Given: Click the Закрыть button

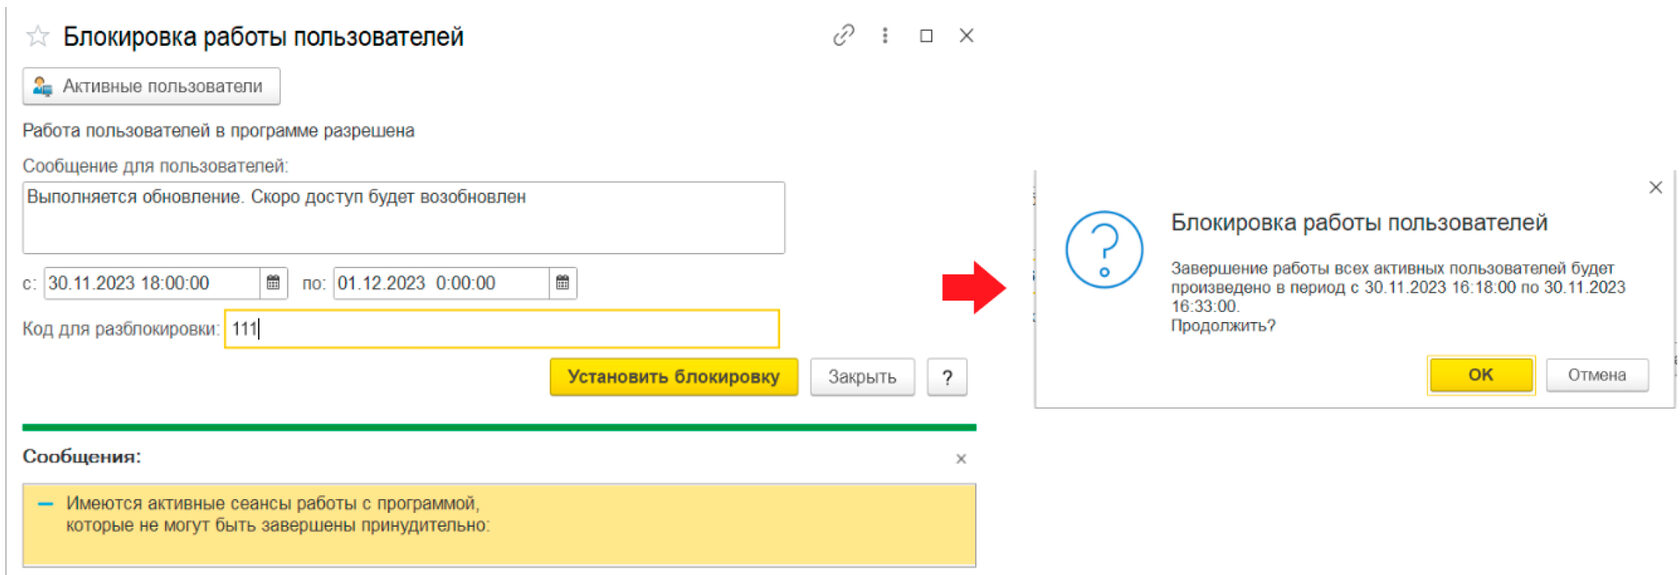Looking at the screenshot, I should point(862,377).
